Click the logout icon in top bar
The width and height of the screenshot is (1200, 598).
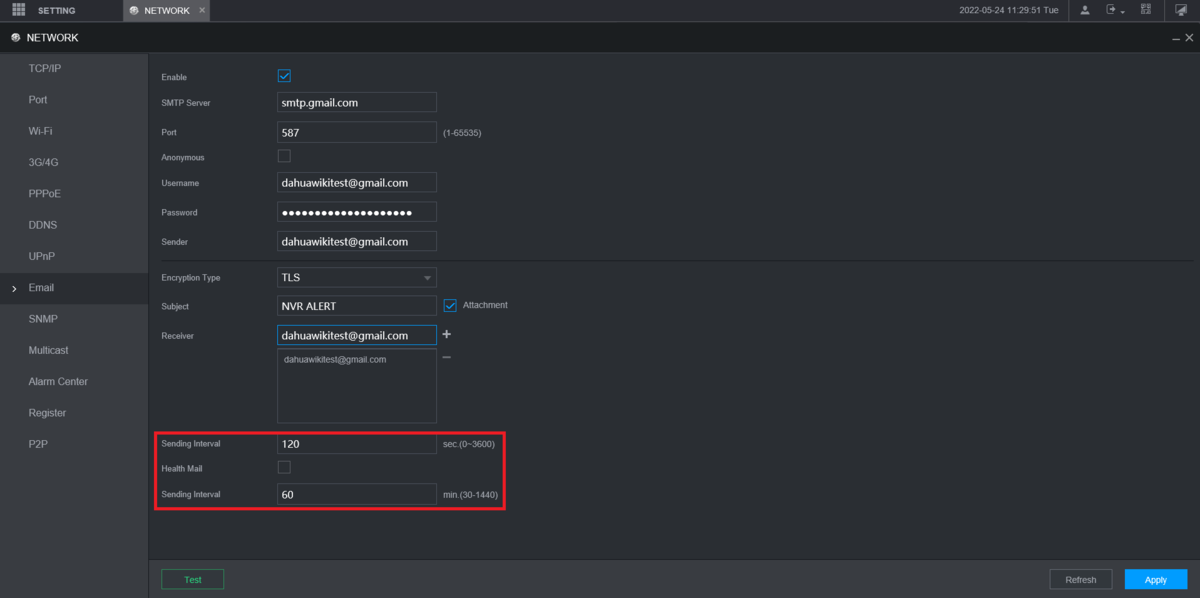[1110, 10]
